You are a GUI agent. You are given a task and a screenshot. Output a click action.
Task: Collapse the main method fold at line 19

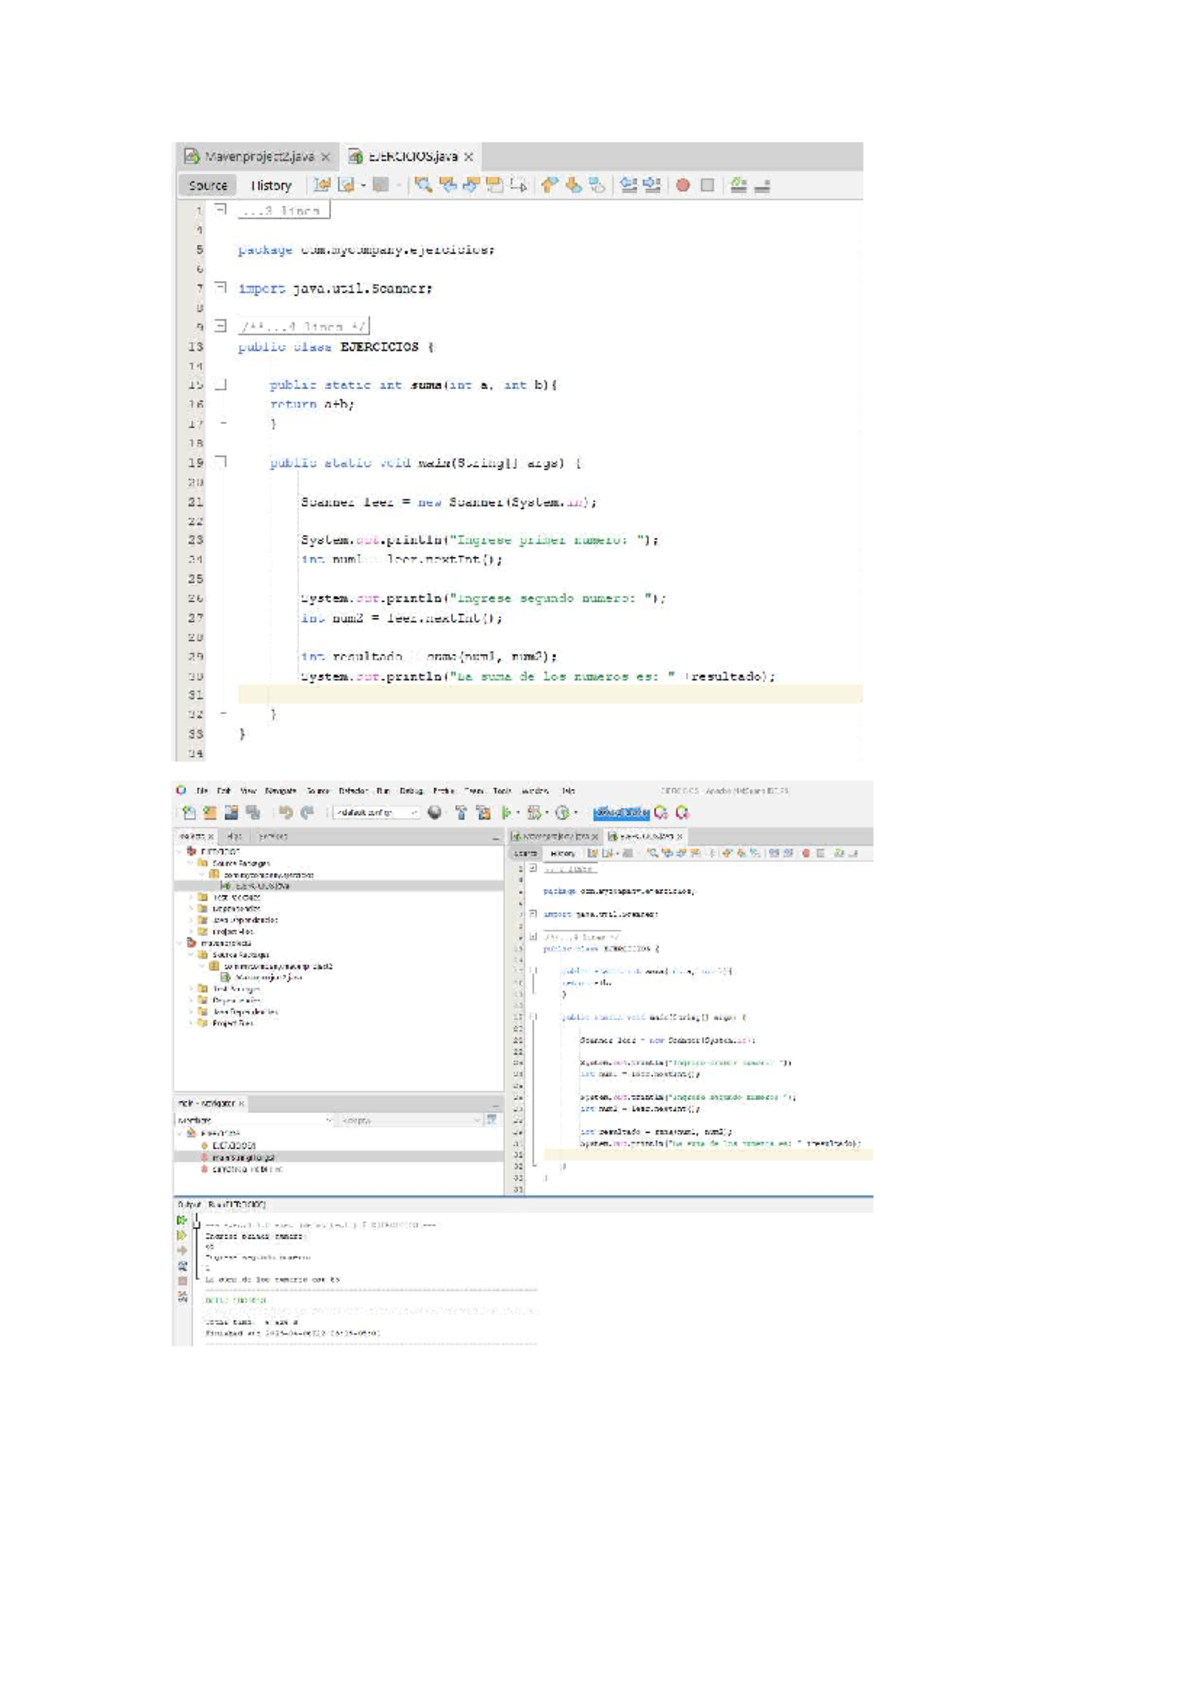(x=220, y=462)
